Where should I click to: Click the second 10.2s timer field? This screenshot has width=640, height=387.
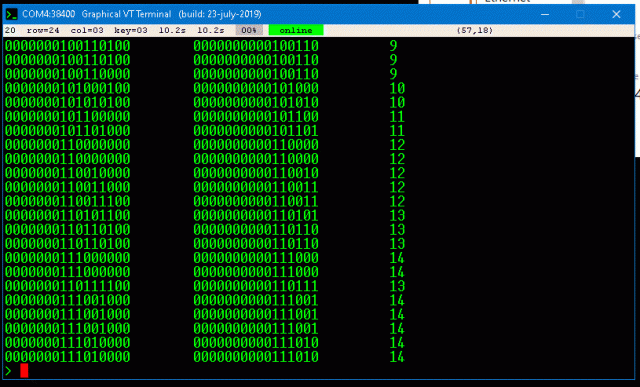211,30
